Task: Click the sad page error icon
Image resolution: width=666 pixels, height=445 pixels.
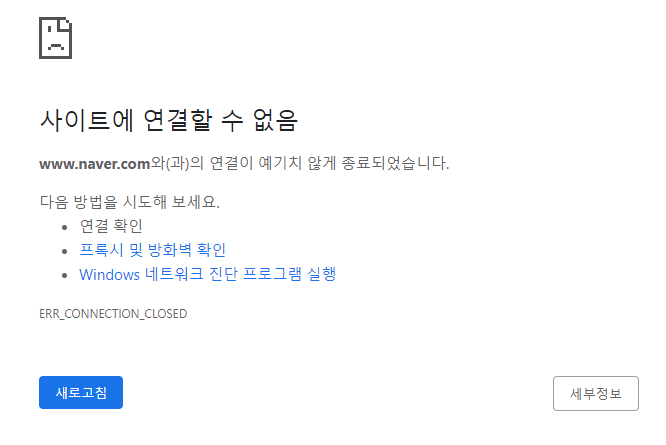Action: click(x=56, y=38)
